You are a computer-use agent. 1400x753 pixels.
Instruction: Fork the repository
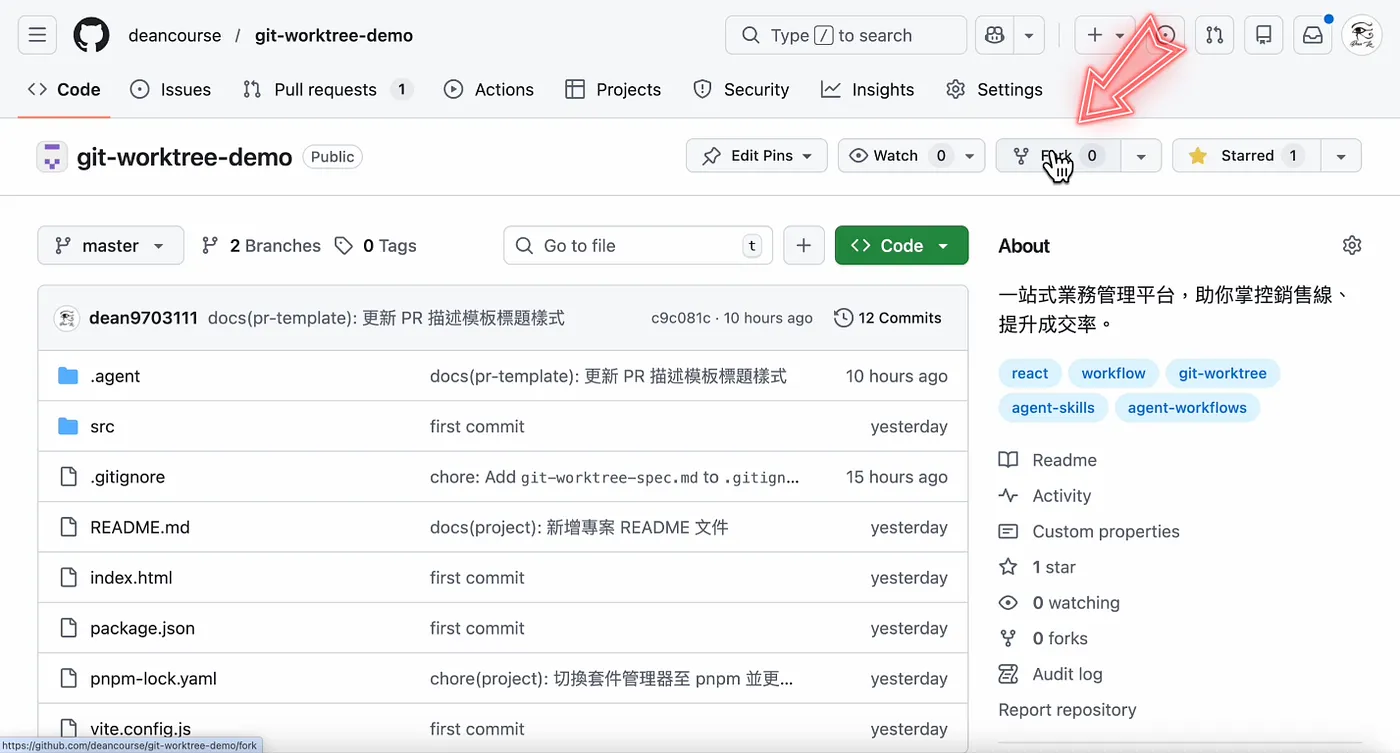coord(1058,156)
